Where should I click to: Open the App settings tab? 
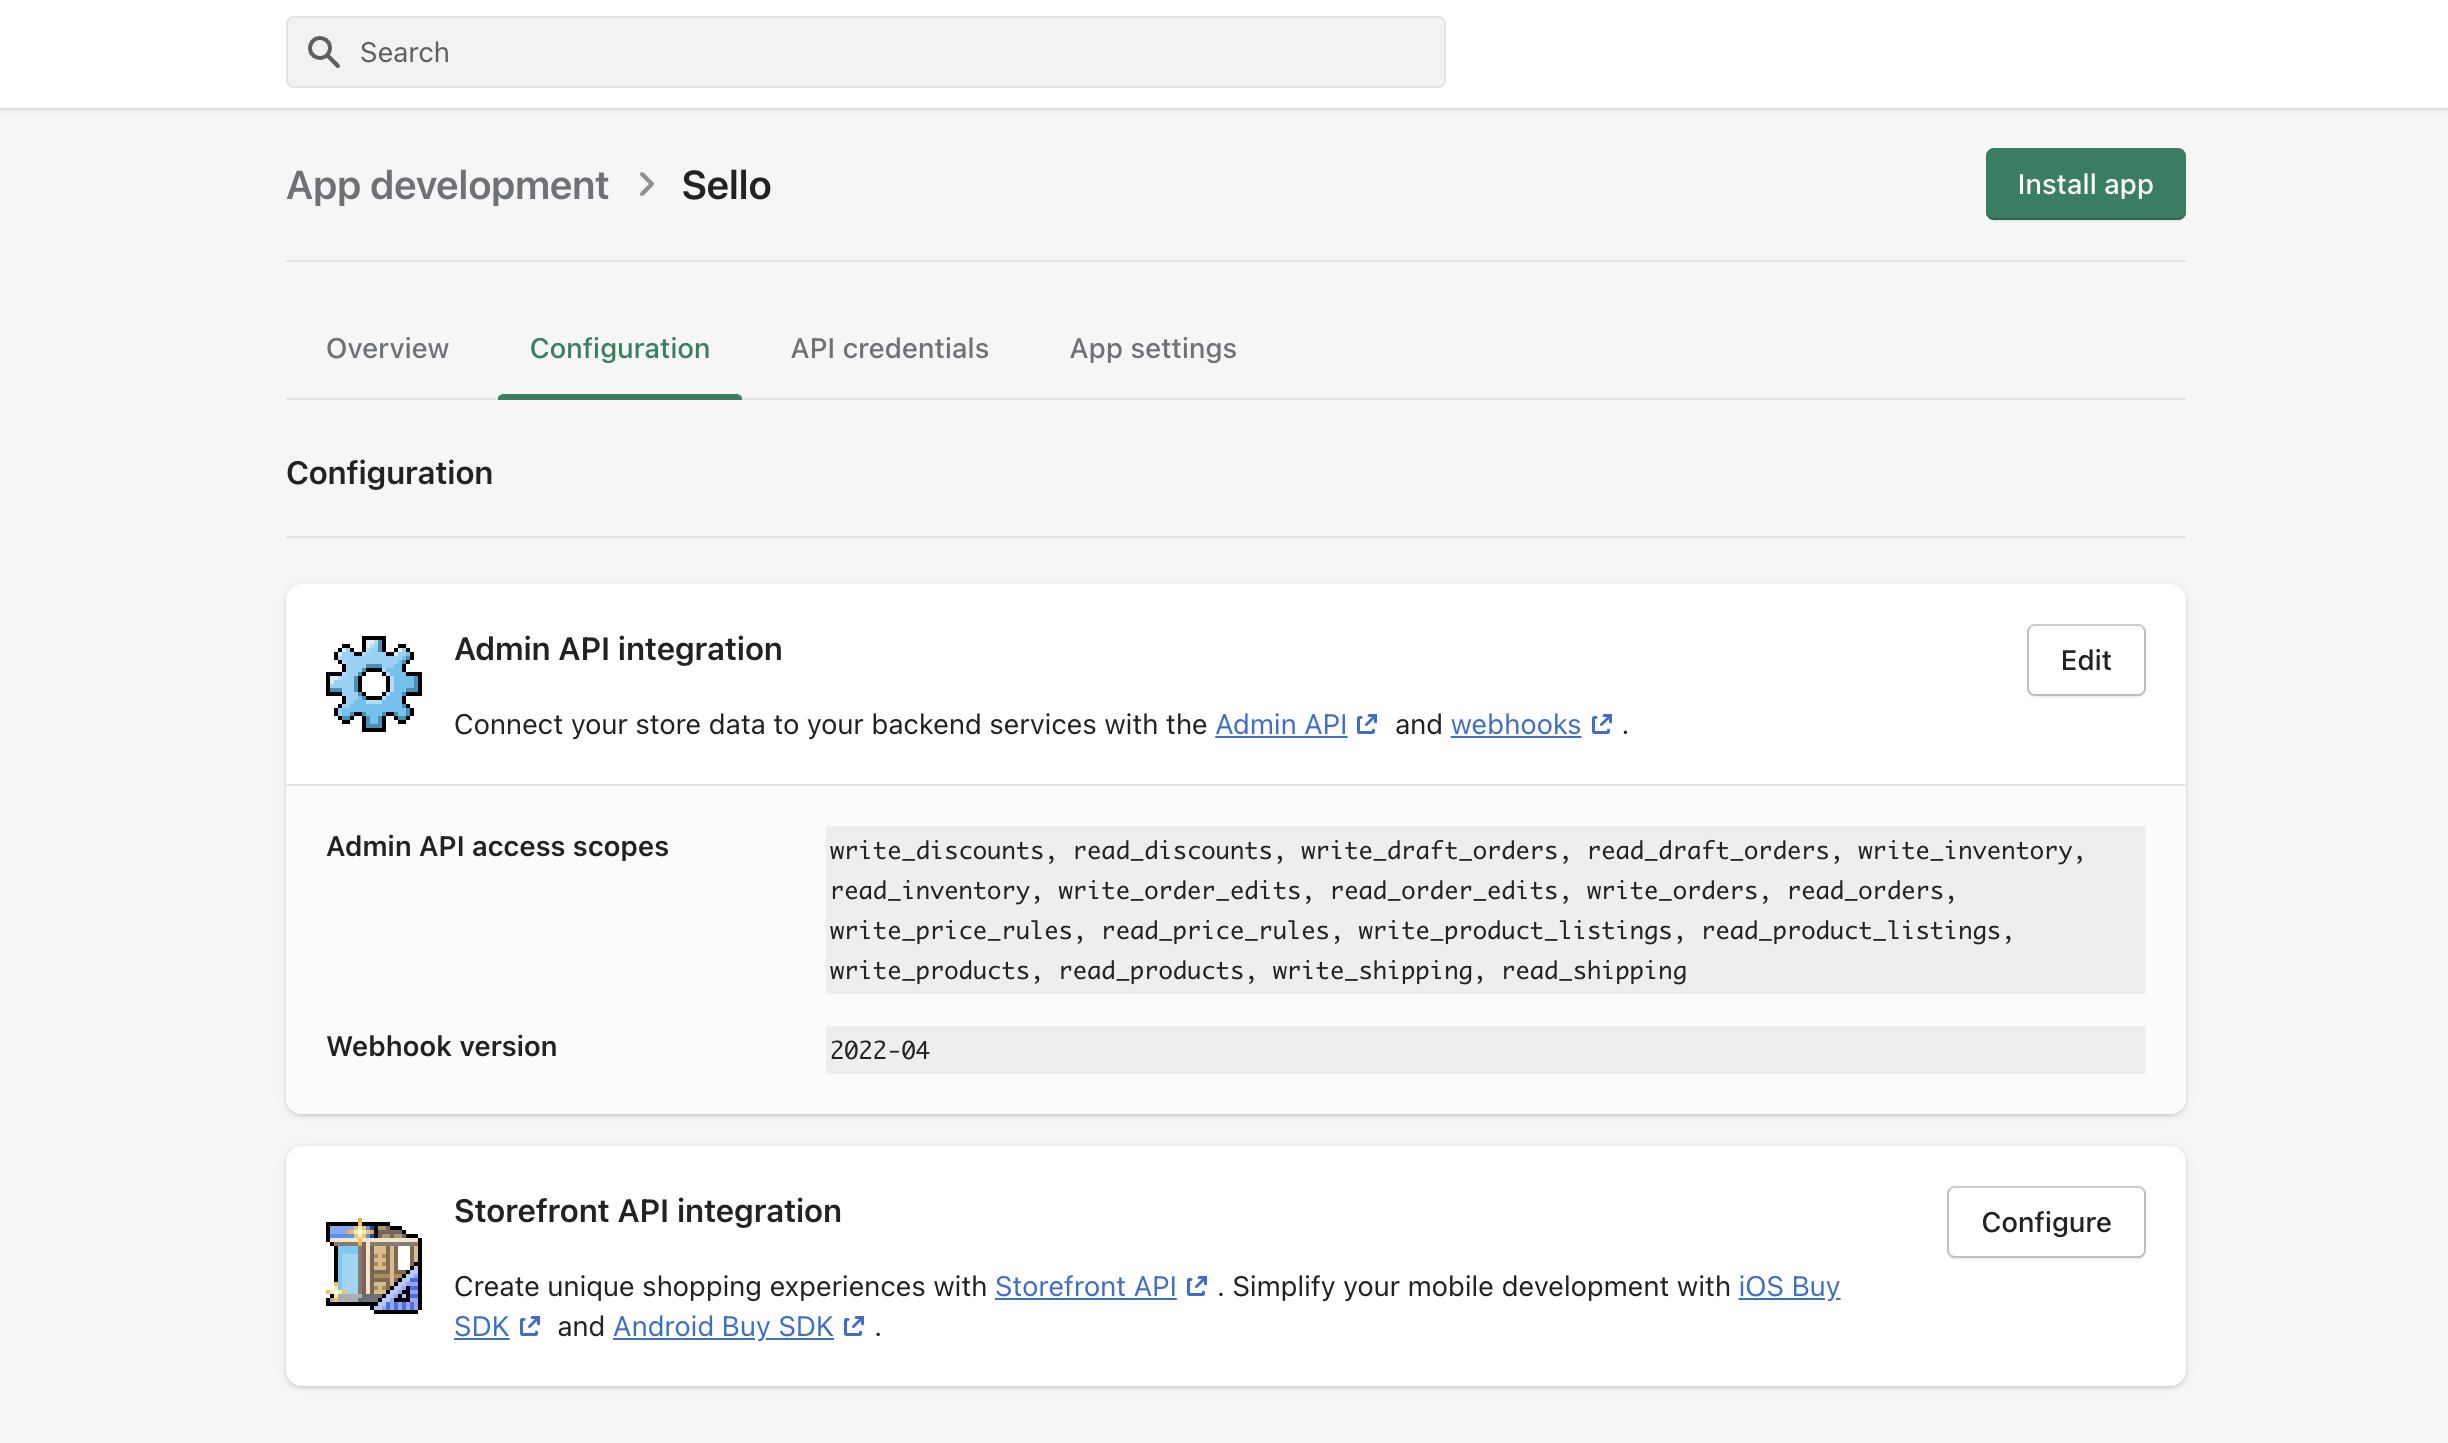tap(1153, 348)
